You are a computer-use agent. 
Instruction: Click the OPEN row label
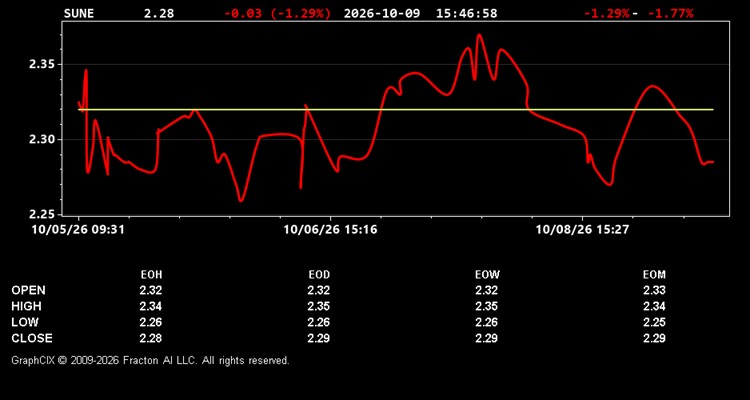tap(29, 290)
